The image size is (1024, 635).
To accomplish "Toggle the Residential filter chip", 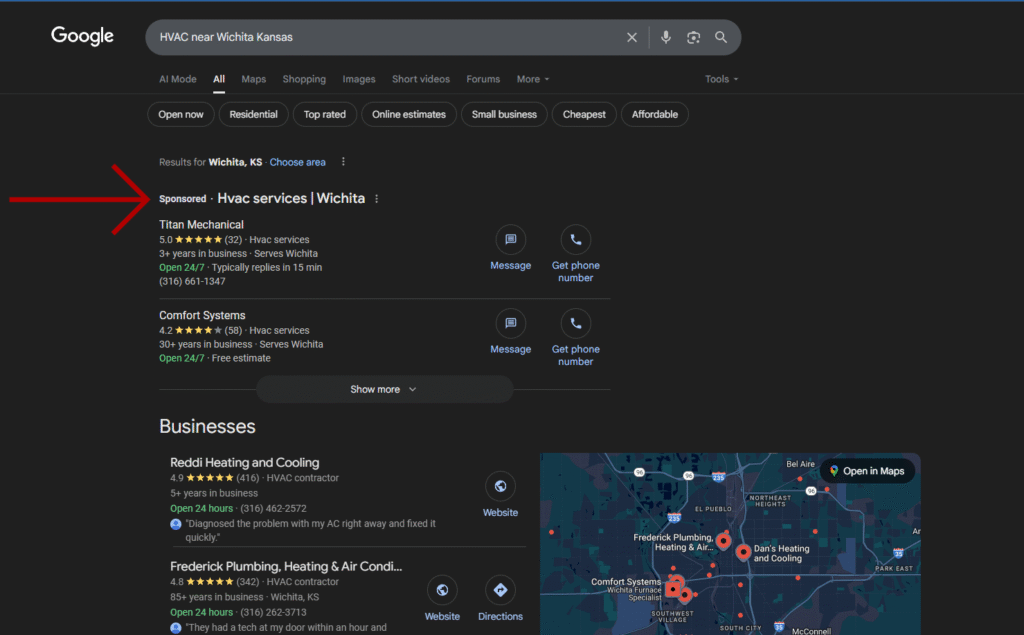I will [x=253, y=114].
